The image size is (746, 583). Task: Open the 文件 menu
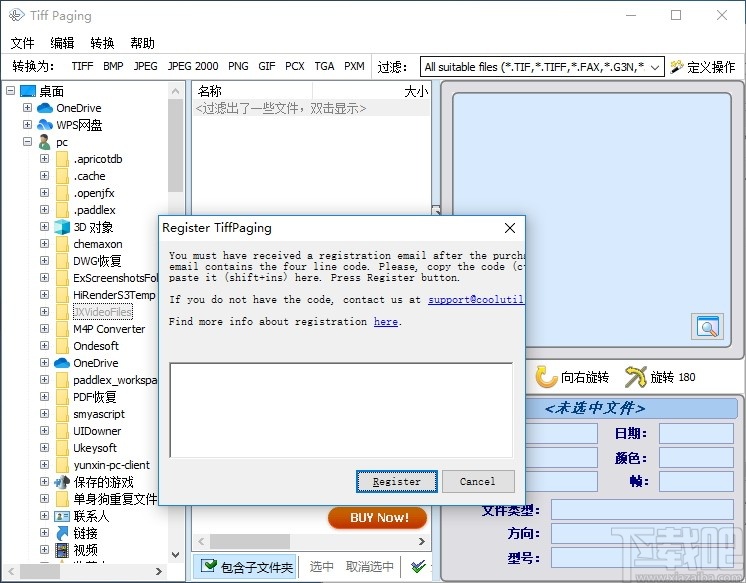(22, 43)
